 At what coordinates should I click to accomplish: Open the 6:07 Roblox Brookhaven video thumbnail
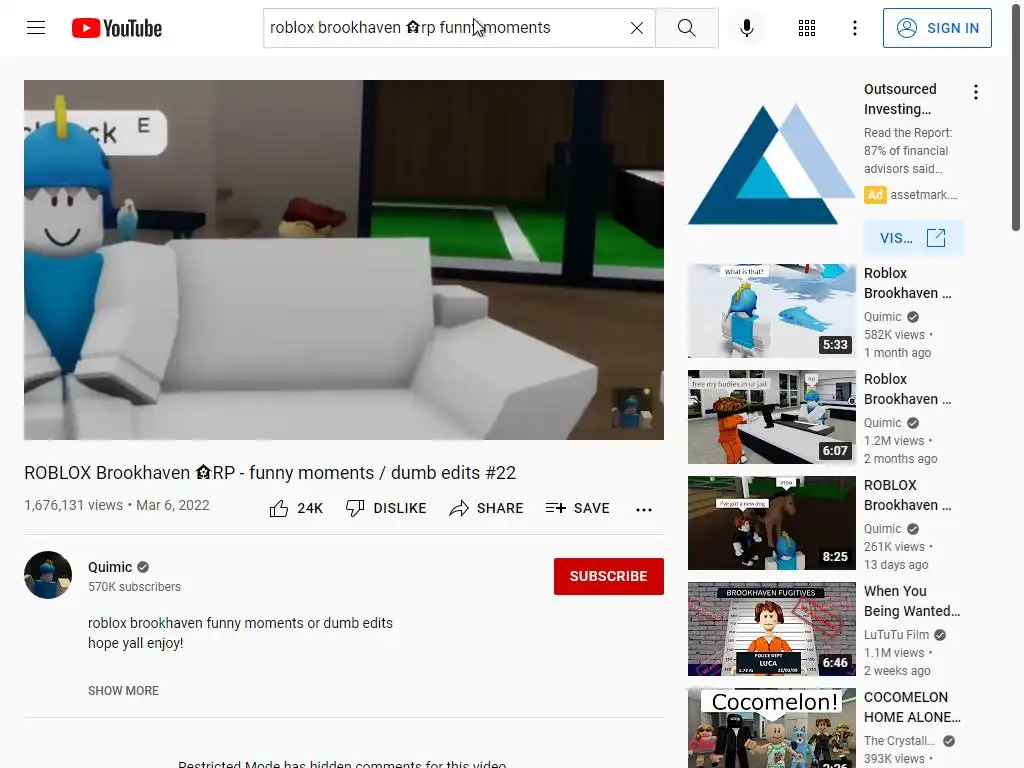[x=771, y=417]
